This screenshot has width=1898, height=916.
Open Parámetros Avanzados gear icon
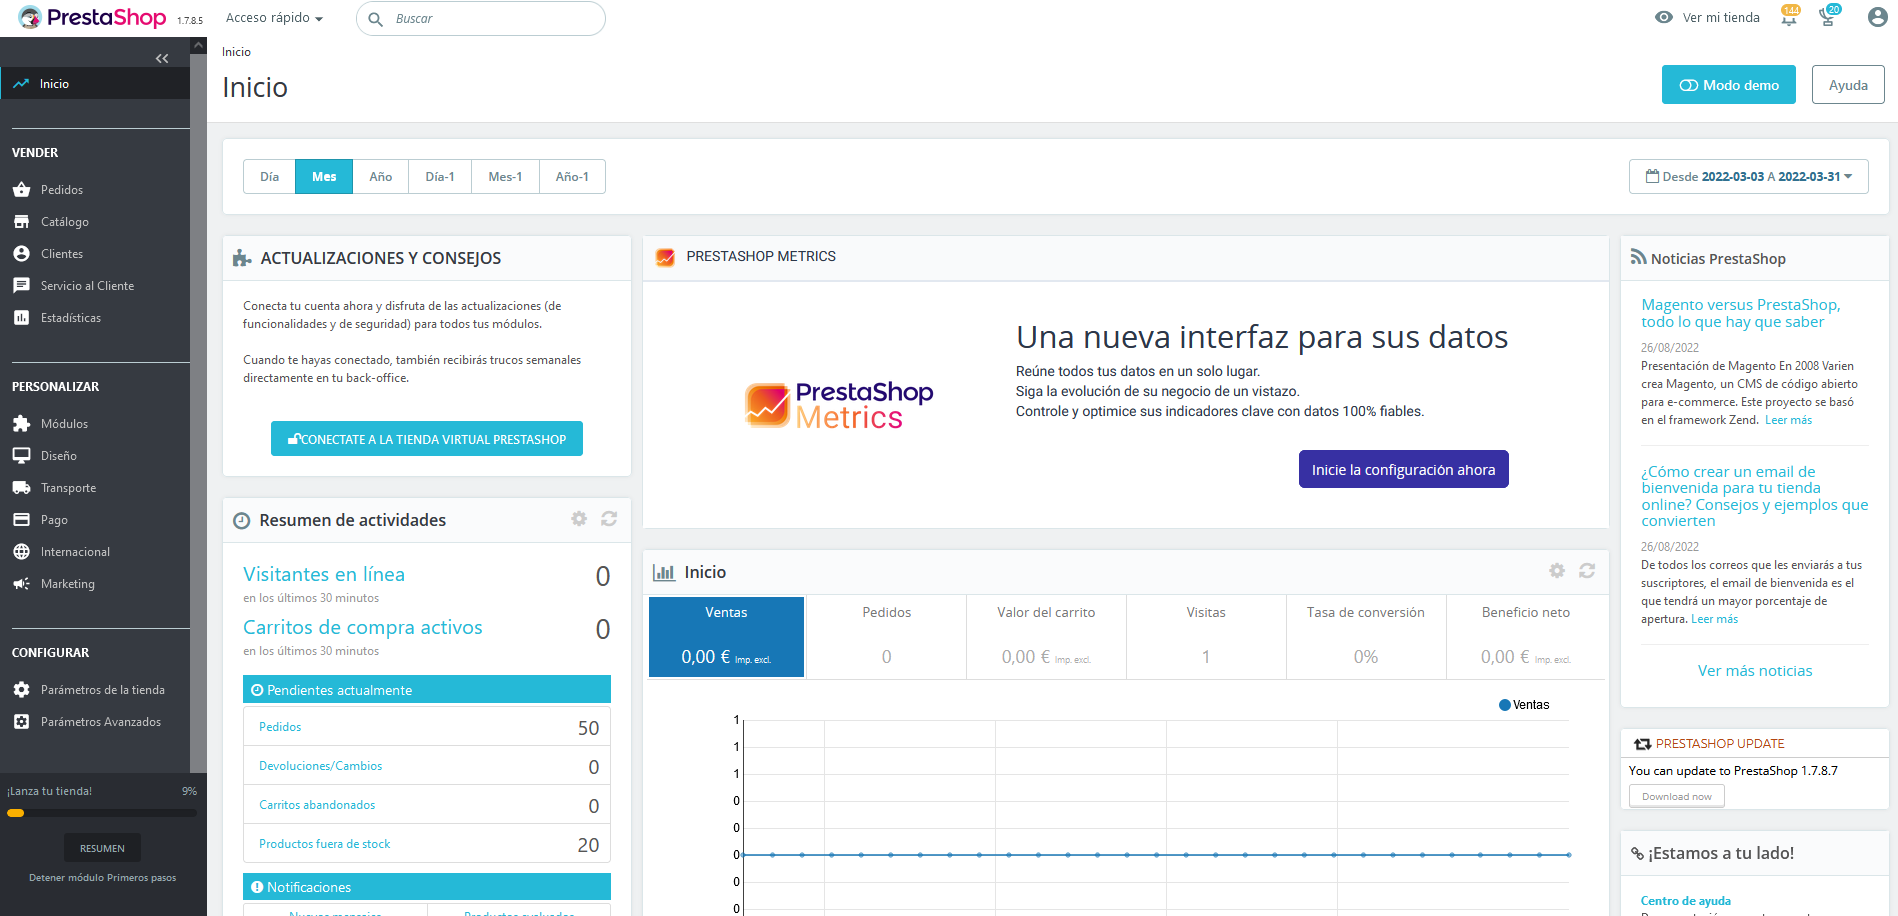pos(21,721)
